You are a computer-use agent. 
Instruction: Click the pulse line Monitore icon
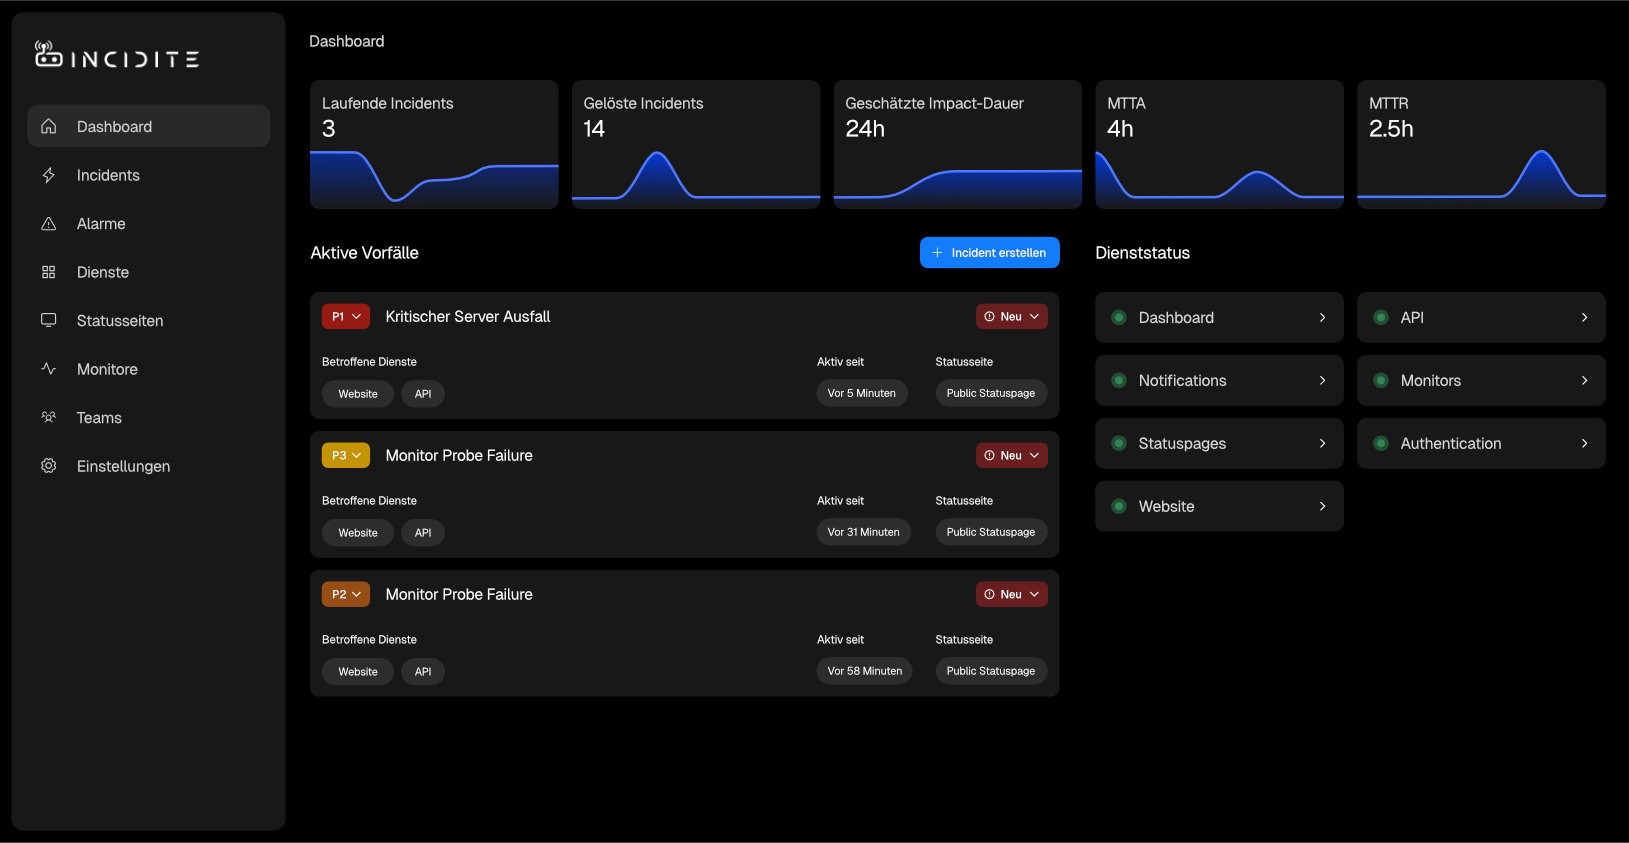click(48, 369)
